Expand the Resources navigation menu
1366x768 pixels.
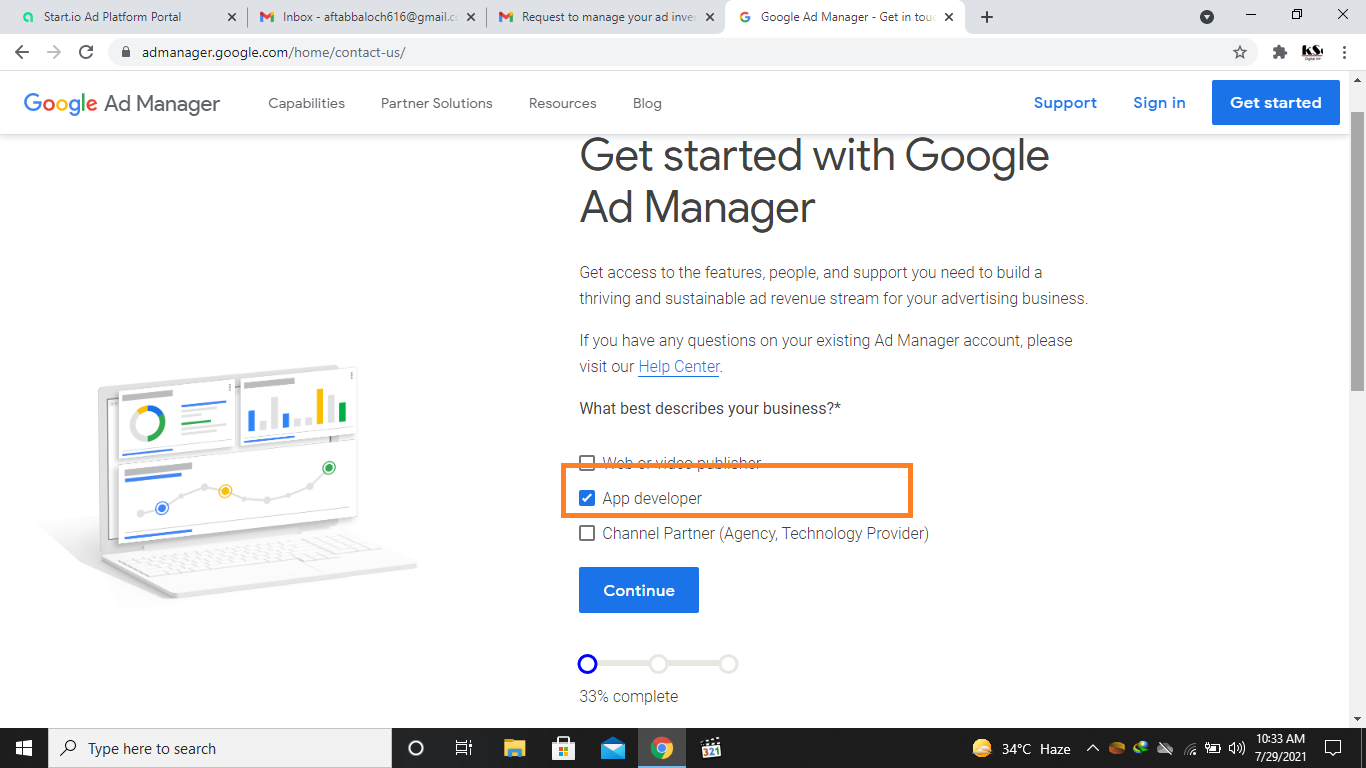(562, 103)
